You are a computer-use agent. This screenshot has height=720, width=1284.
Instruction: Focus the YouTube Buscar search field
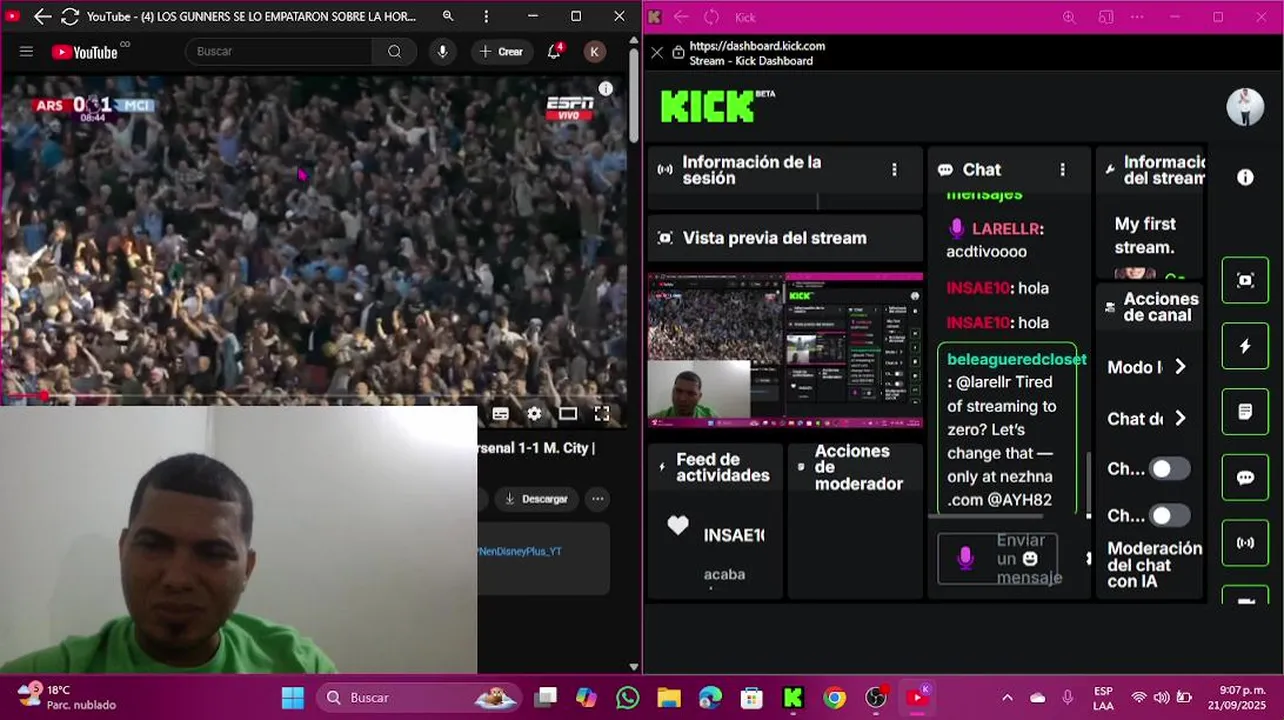tap(280, 52)
